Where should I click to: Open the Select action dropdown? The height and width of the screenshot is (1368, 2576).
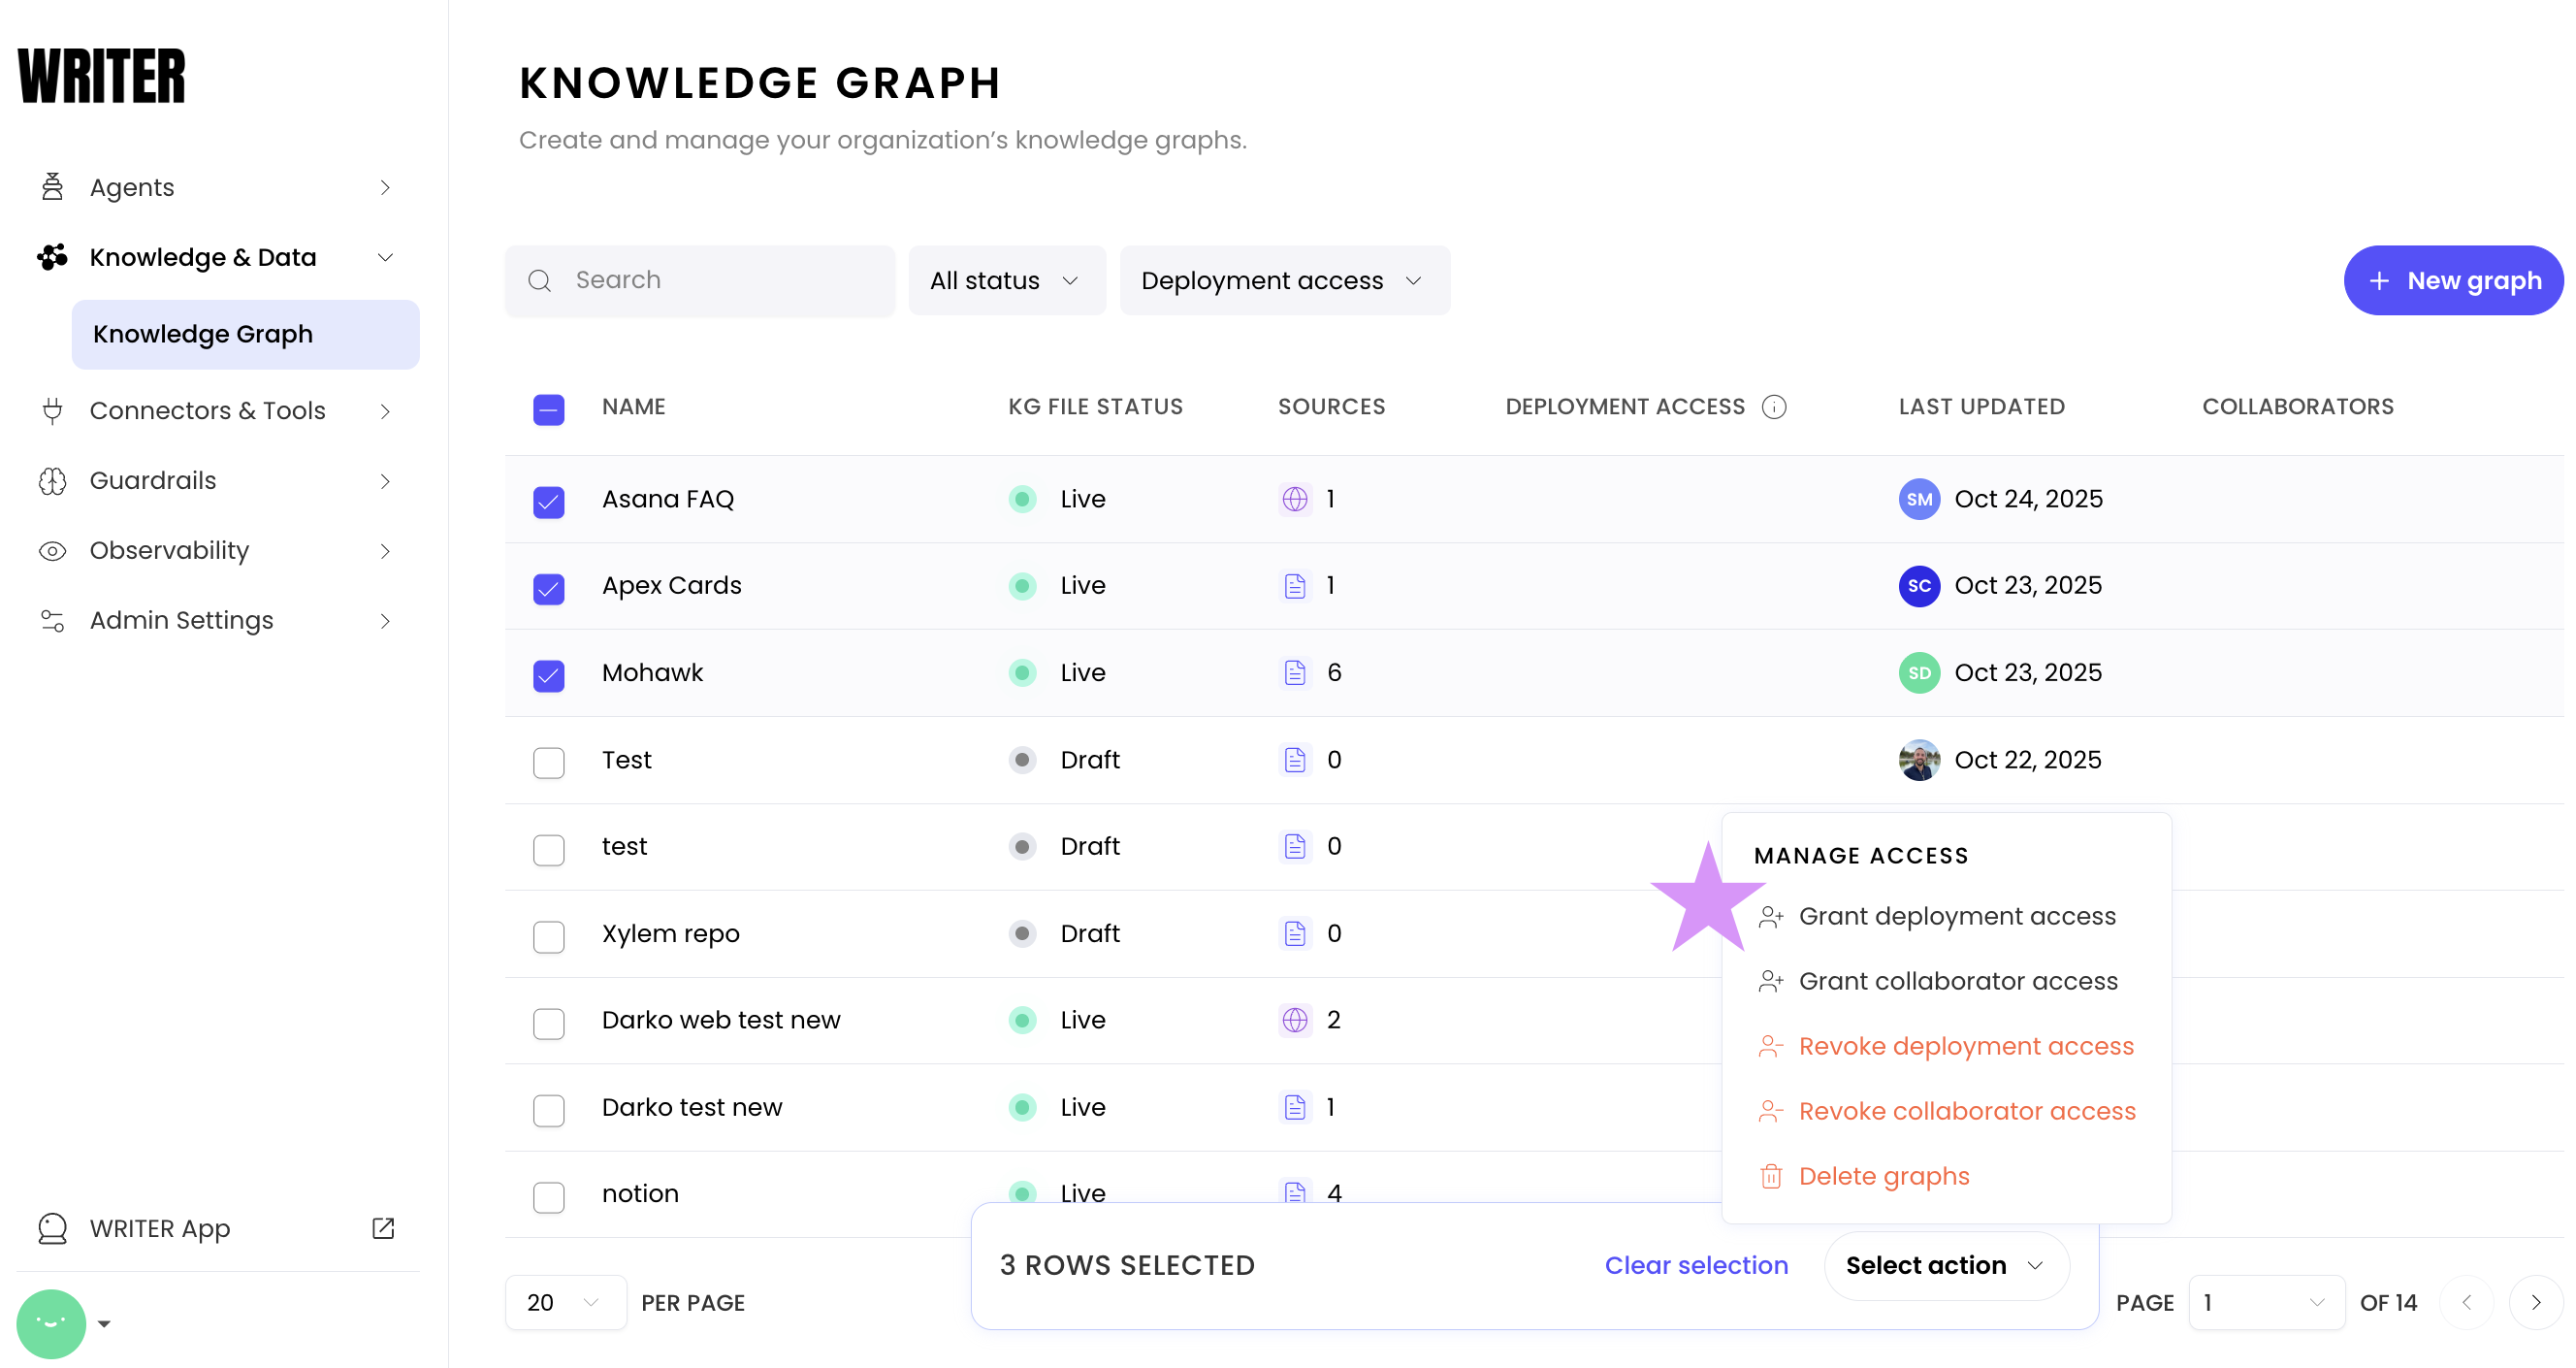click(x=1945, y=1265)
